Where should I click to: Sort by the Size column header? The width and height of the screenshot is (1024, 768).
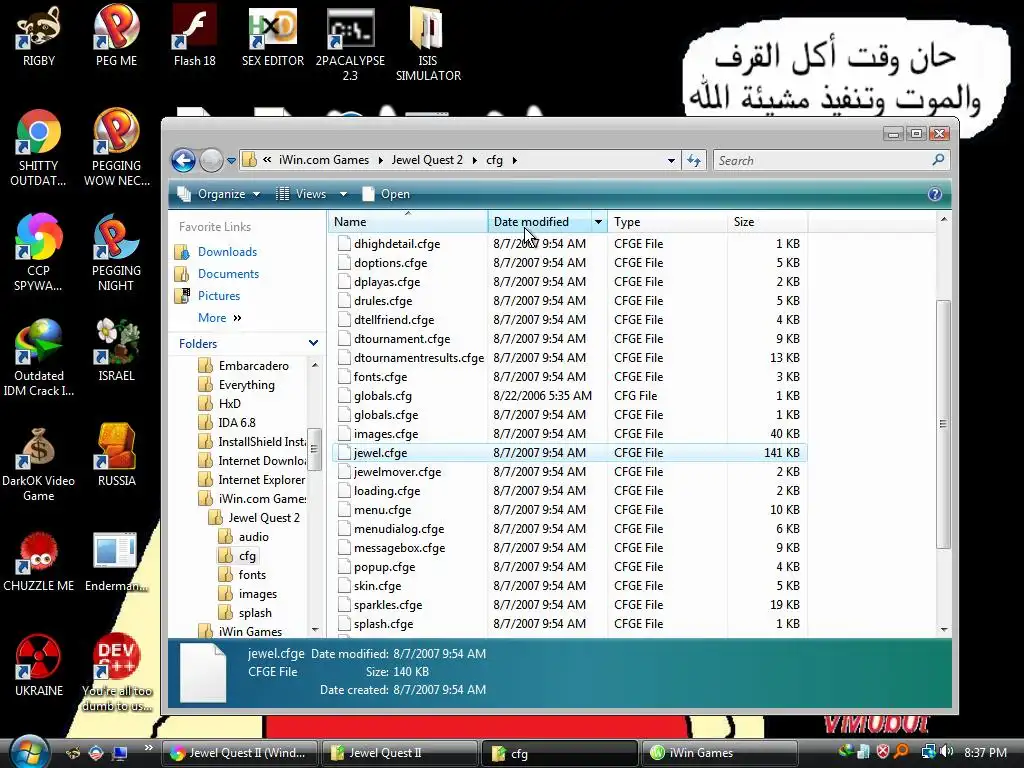[x=767, y=222]
